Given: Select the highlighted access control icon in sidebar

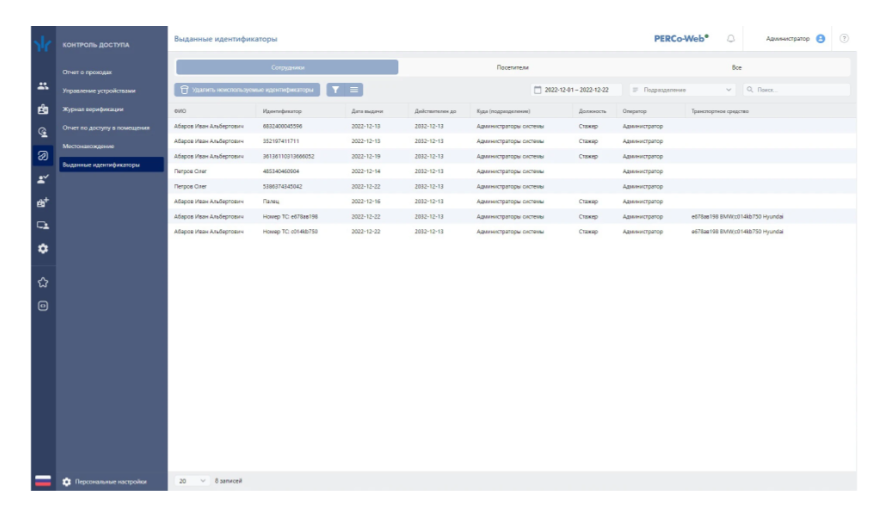Looking at the screenshot, I should [x=43, y=156].
